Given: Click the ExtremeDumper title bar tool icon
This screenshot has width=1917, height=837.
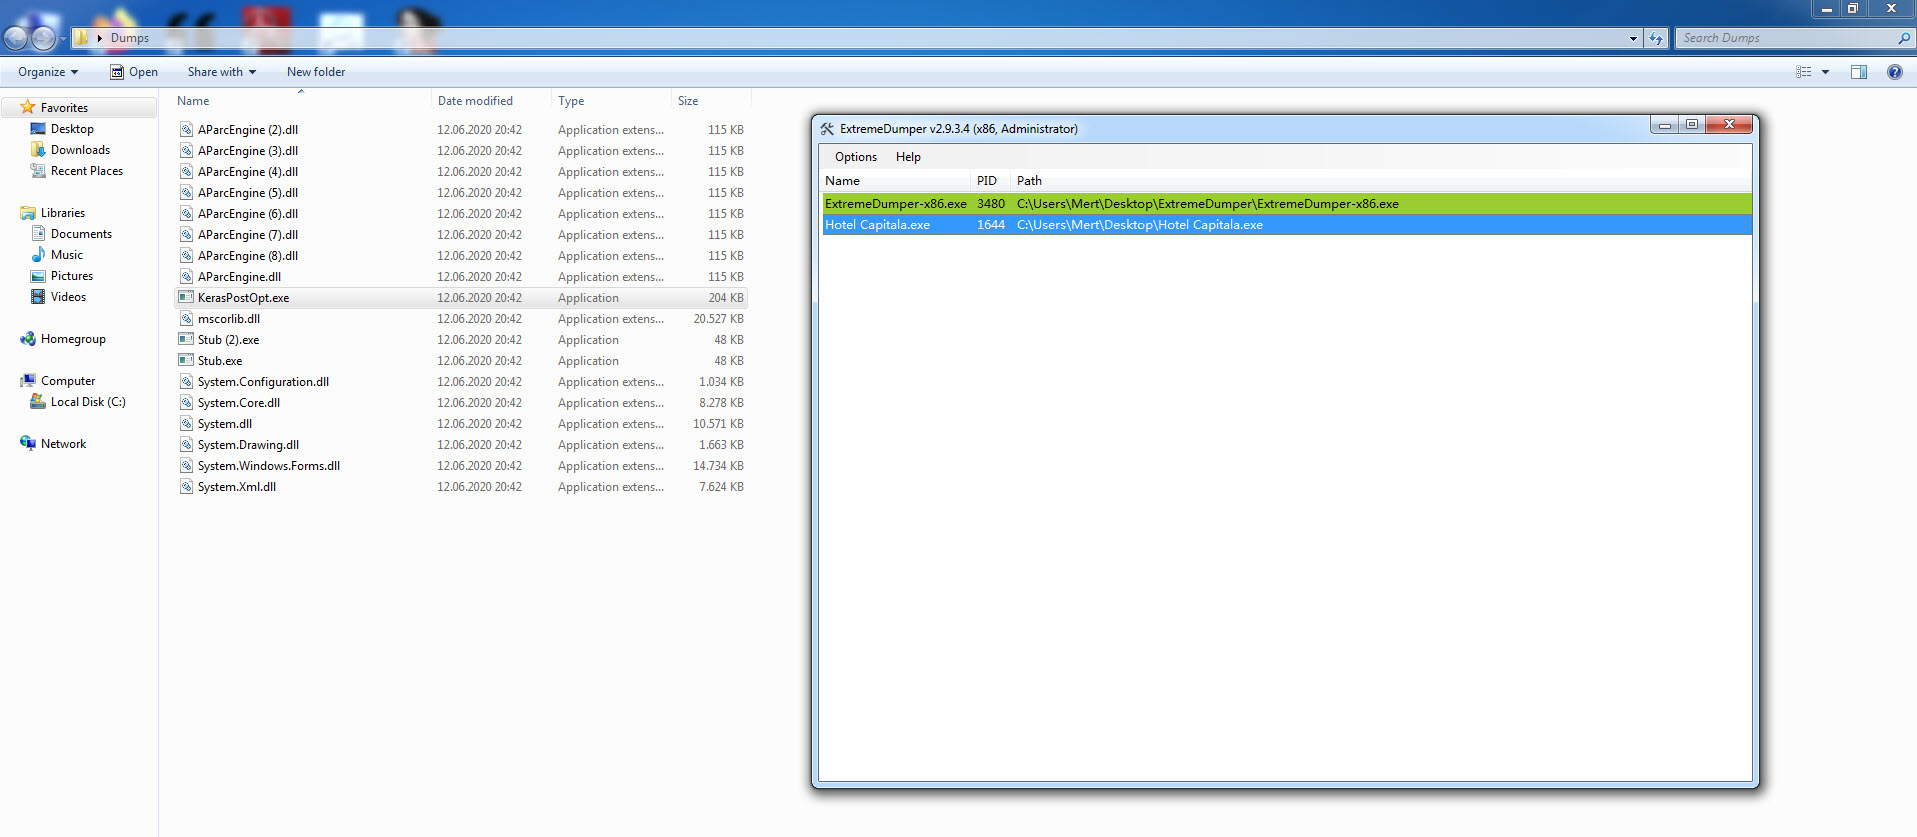Looking at the screenshot, I should tap(827, 129).
